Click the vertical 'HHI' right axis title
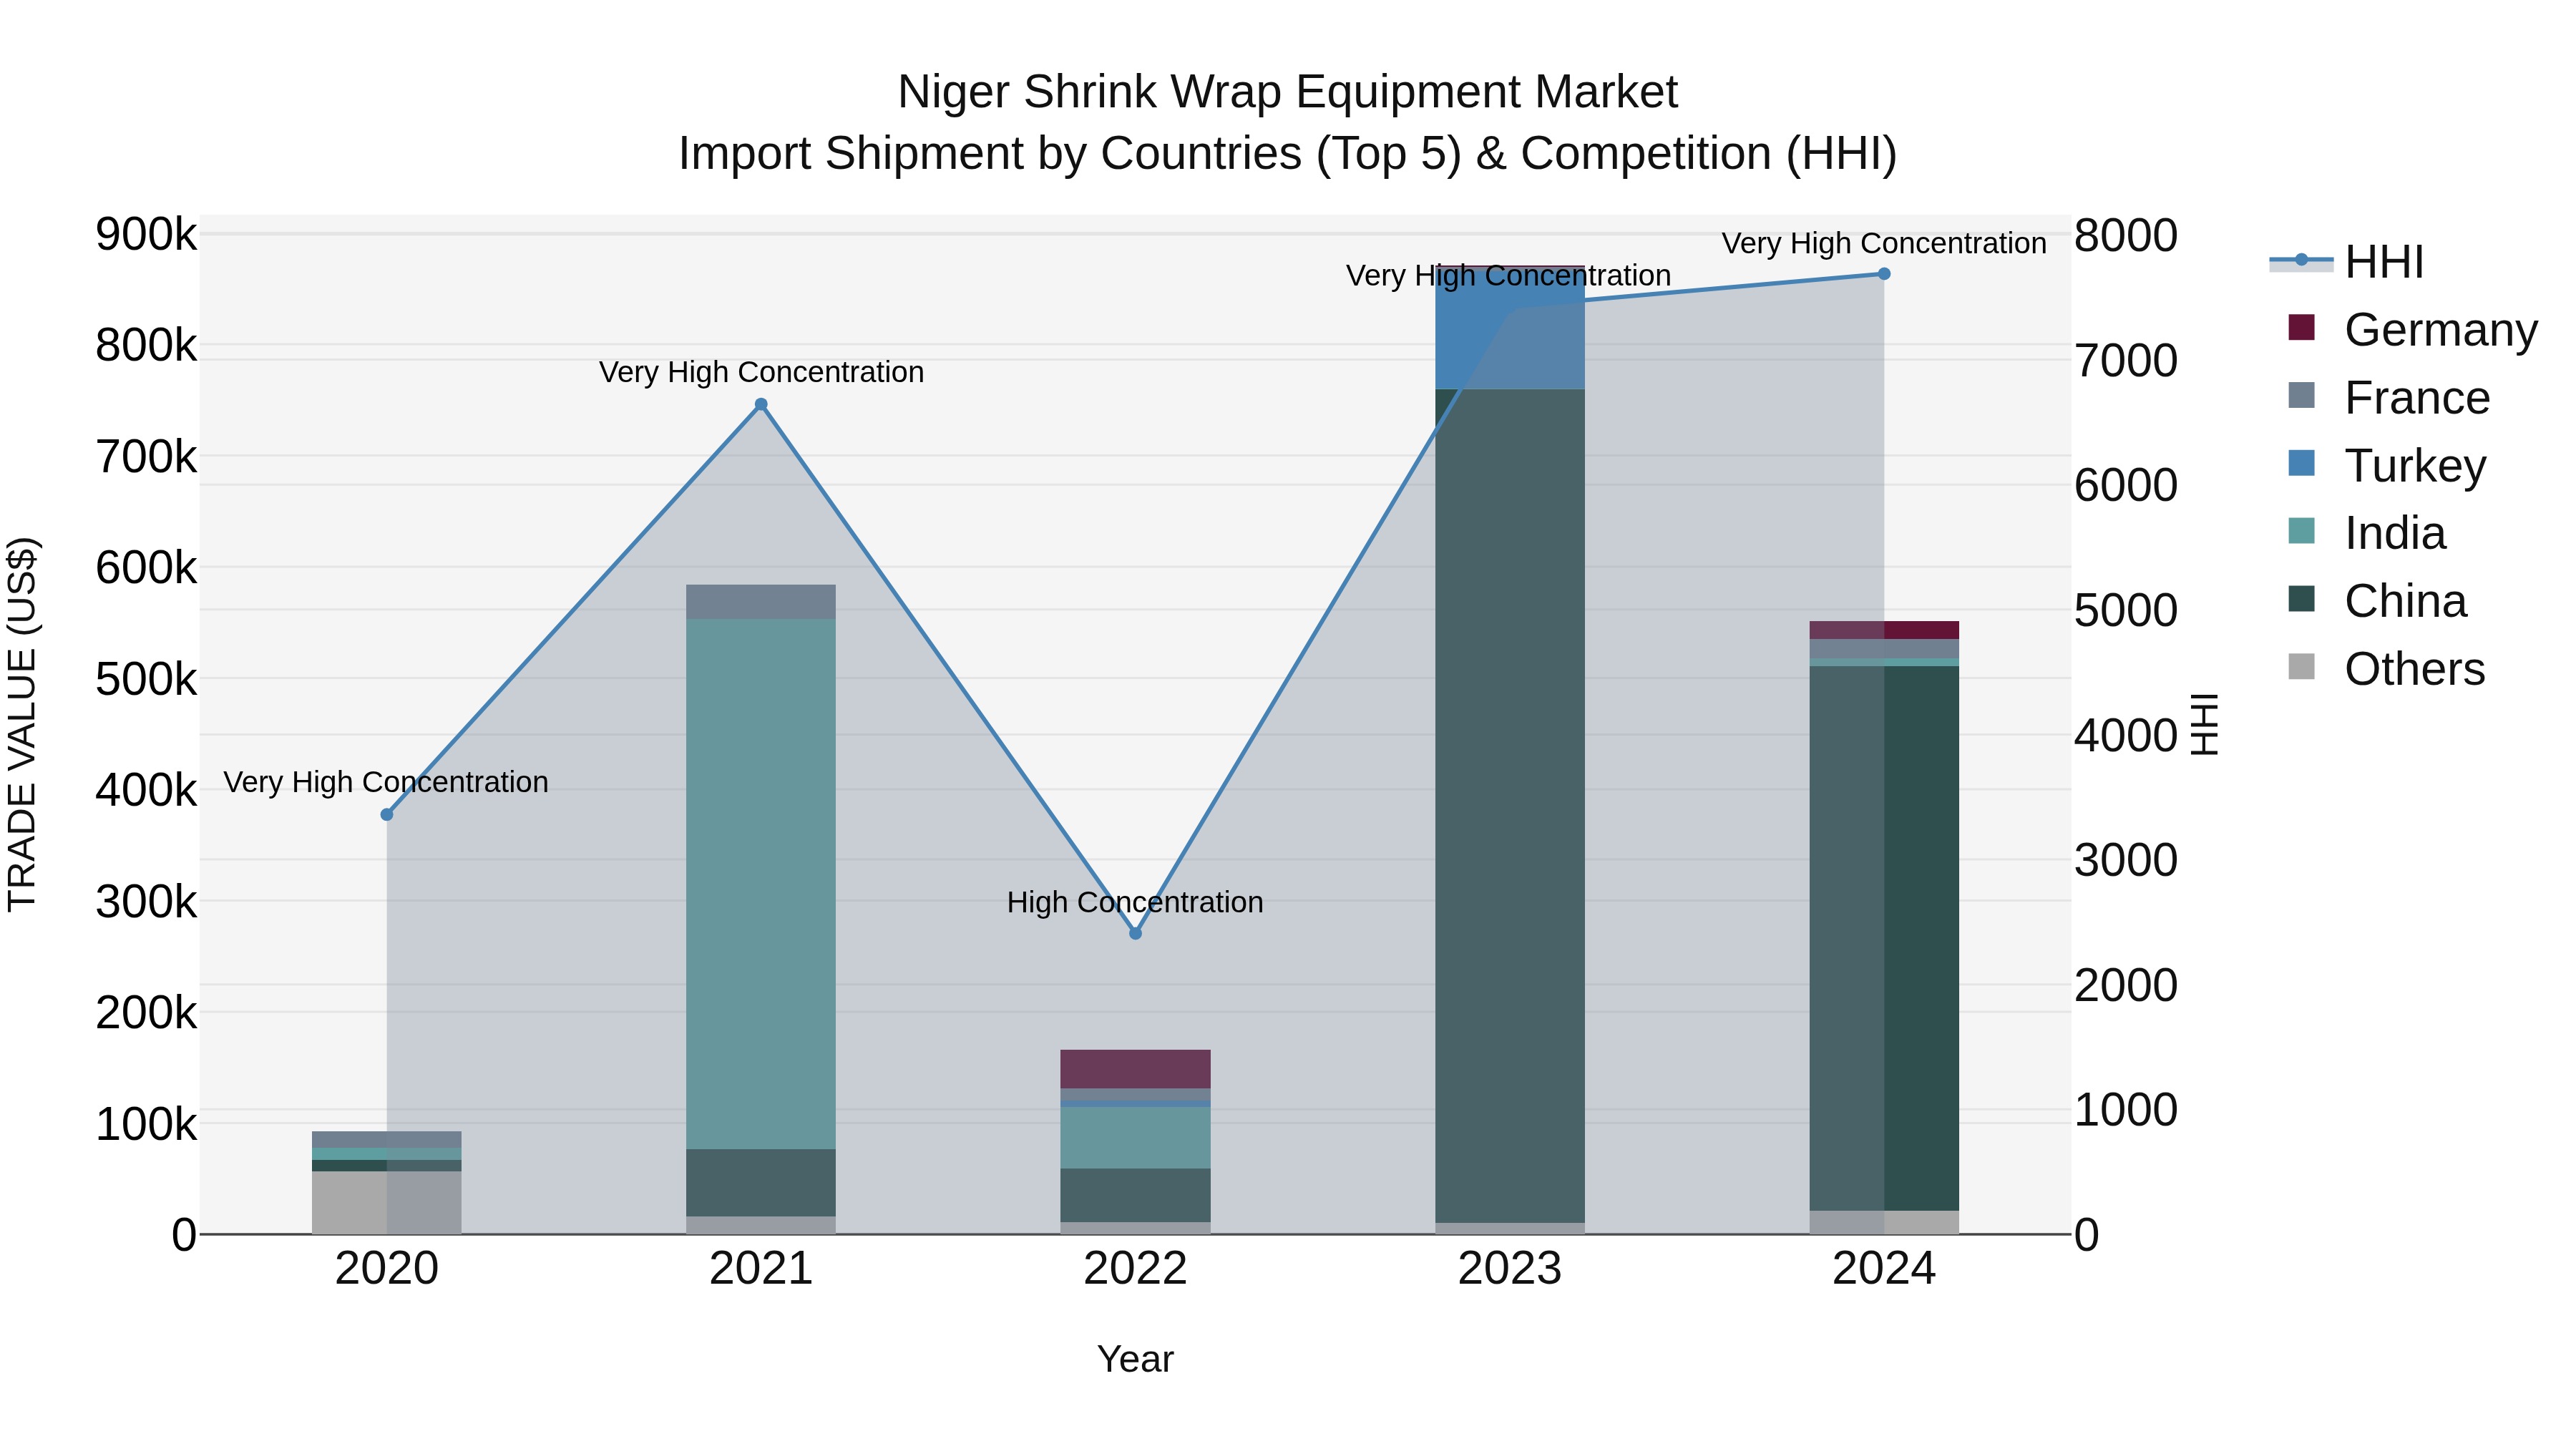Screen dimensions: 2576x1449 [2205, 724]
